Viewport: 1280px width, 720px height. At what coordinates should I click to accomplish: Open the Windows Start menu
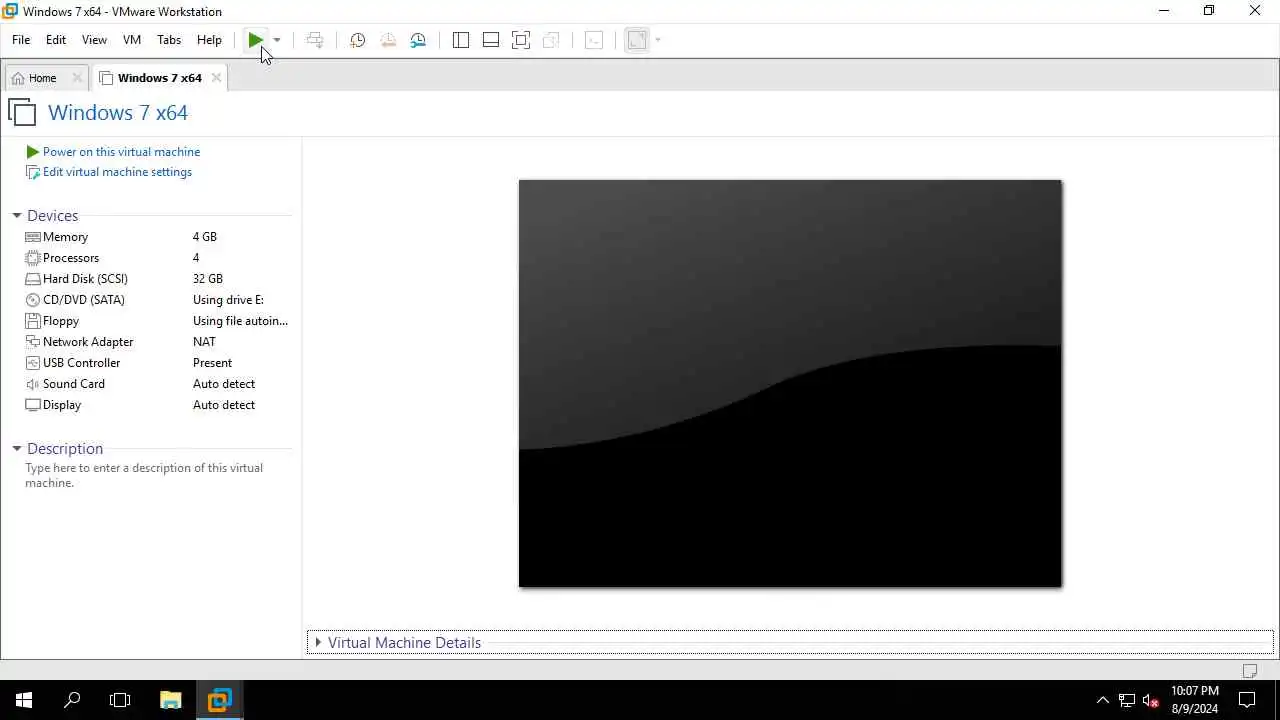(24, 700)
